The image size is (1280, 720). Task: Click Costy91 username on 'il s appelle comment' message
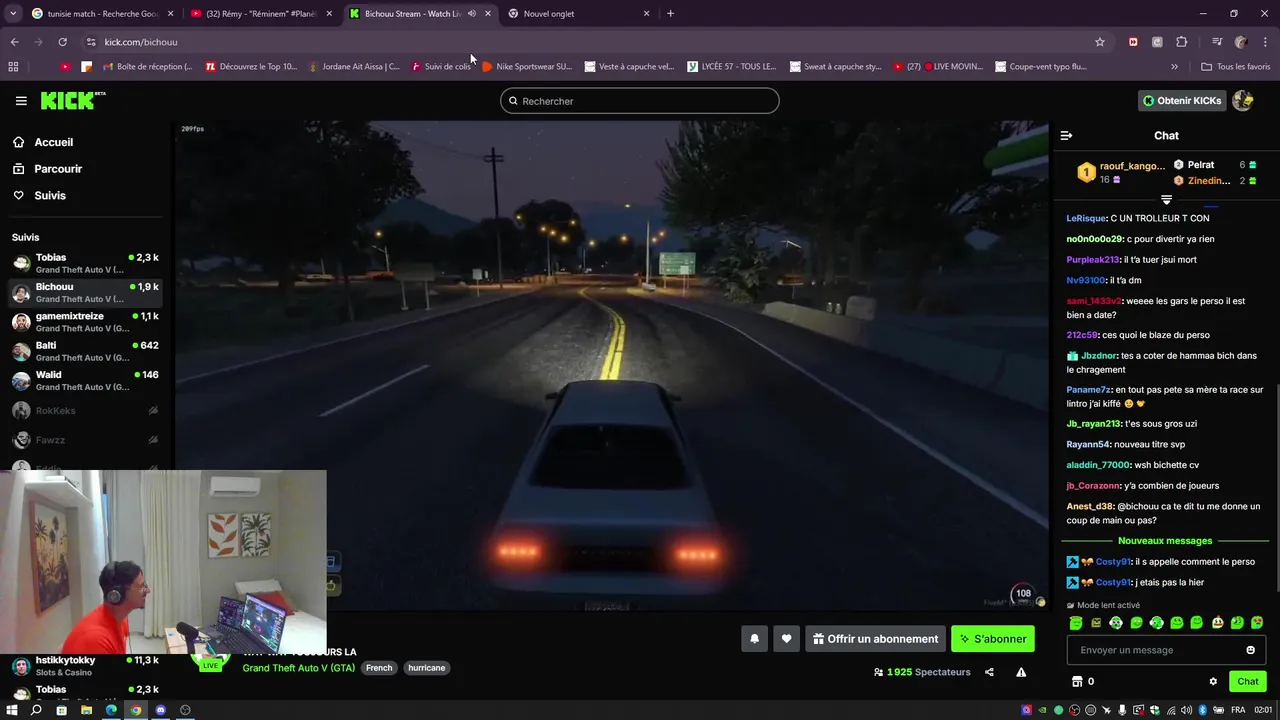1112,562
